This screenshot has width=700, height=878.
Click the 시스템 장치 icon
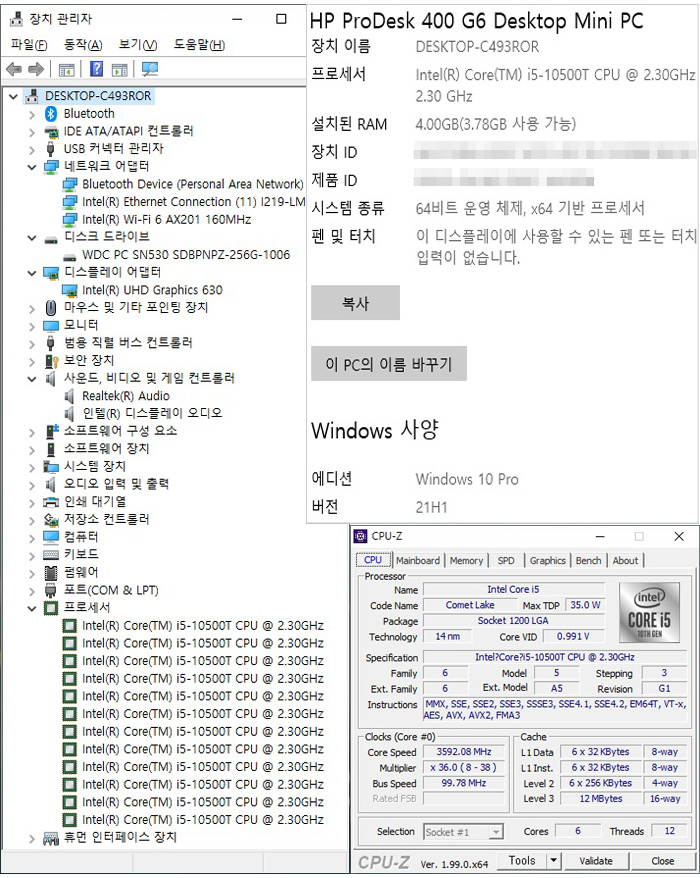[x=51, y=466]
